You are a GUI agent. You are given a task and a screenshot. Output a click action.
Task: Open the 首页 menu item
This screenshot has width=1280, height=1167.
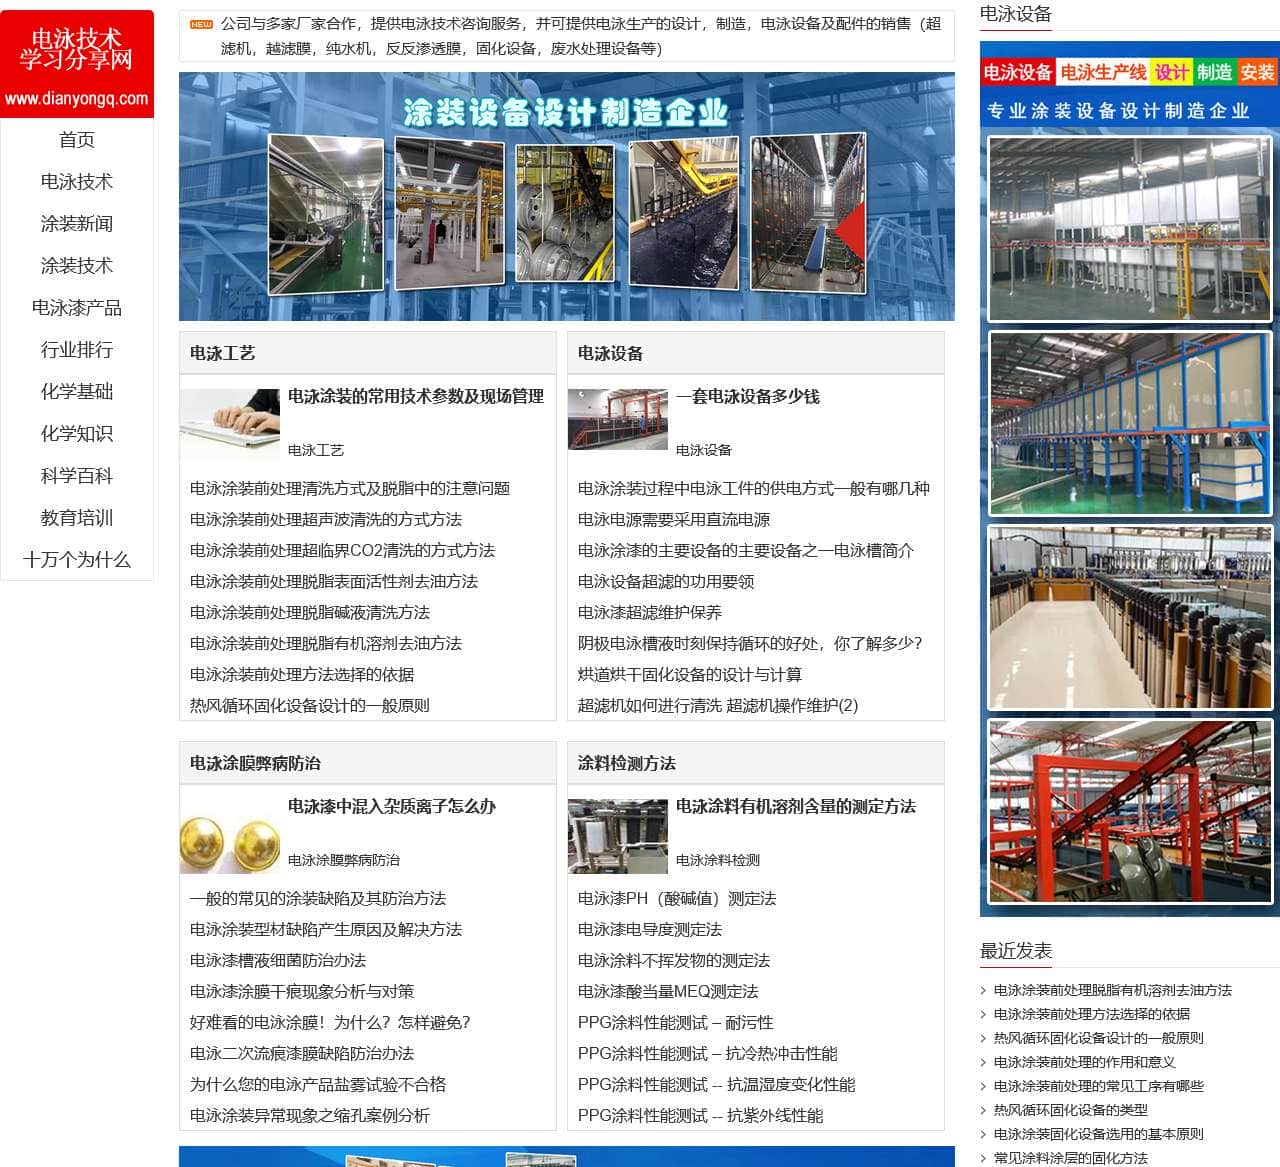(77, 140)
